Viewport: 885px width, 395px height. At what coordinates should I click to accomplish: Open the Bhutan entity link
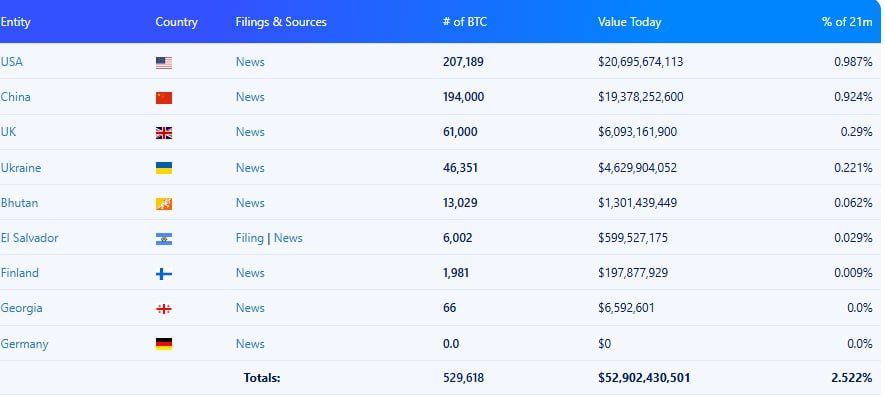19,203
